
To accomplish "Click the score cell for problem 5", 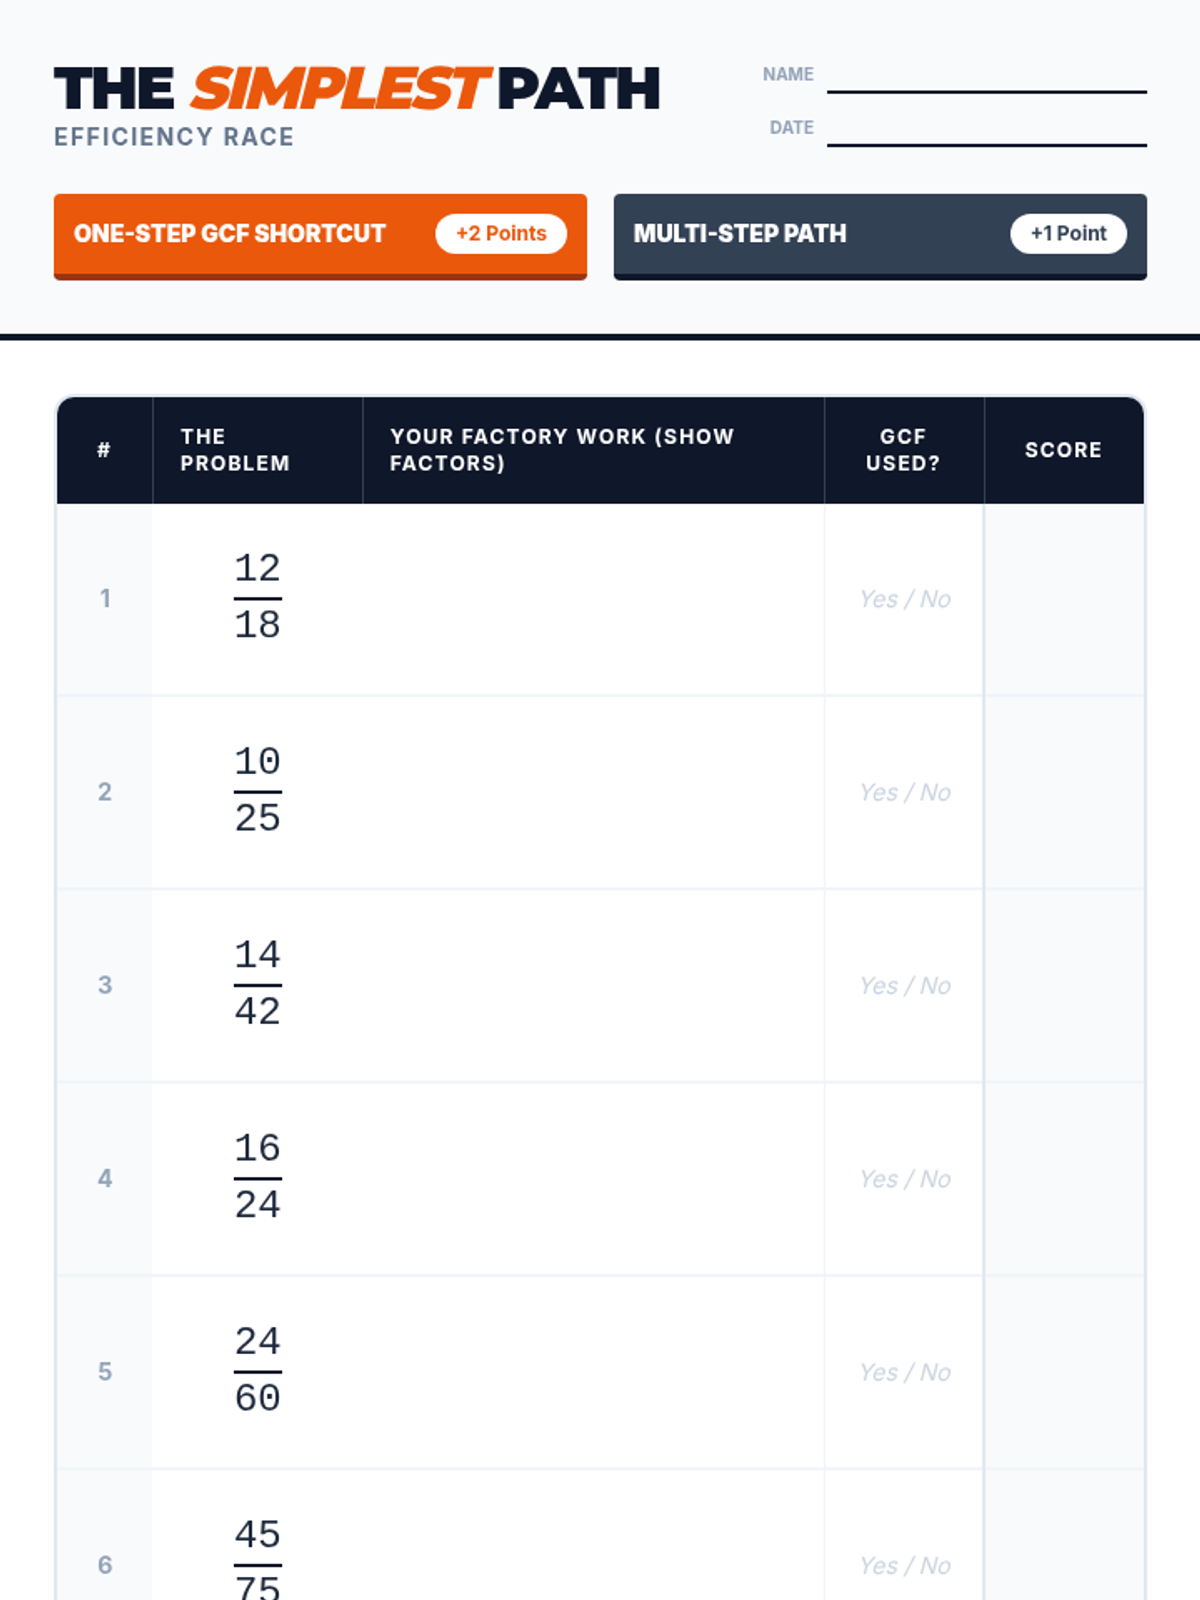I will point(1064,1372).
